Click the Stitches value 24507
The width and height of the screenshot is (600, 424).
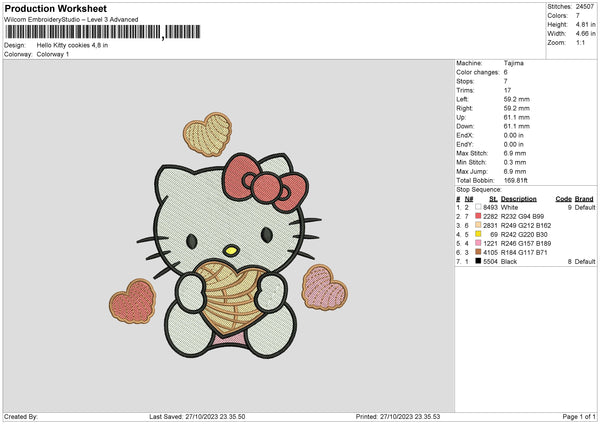(585, 7)
